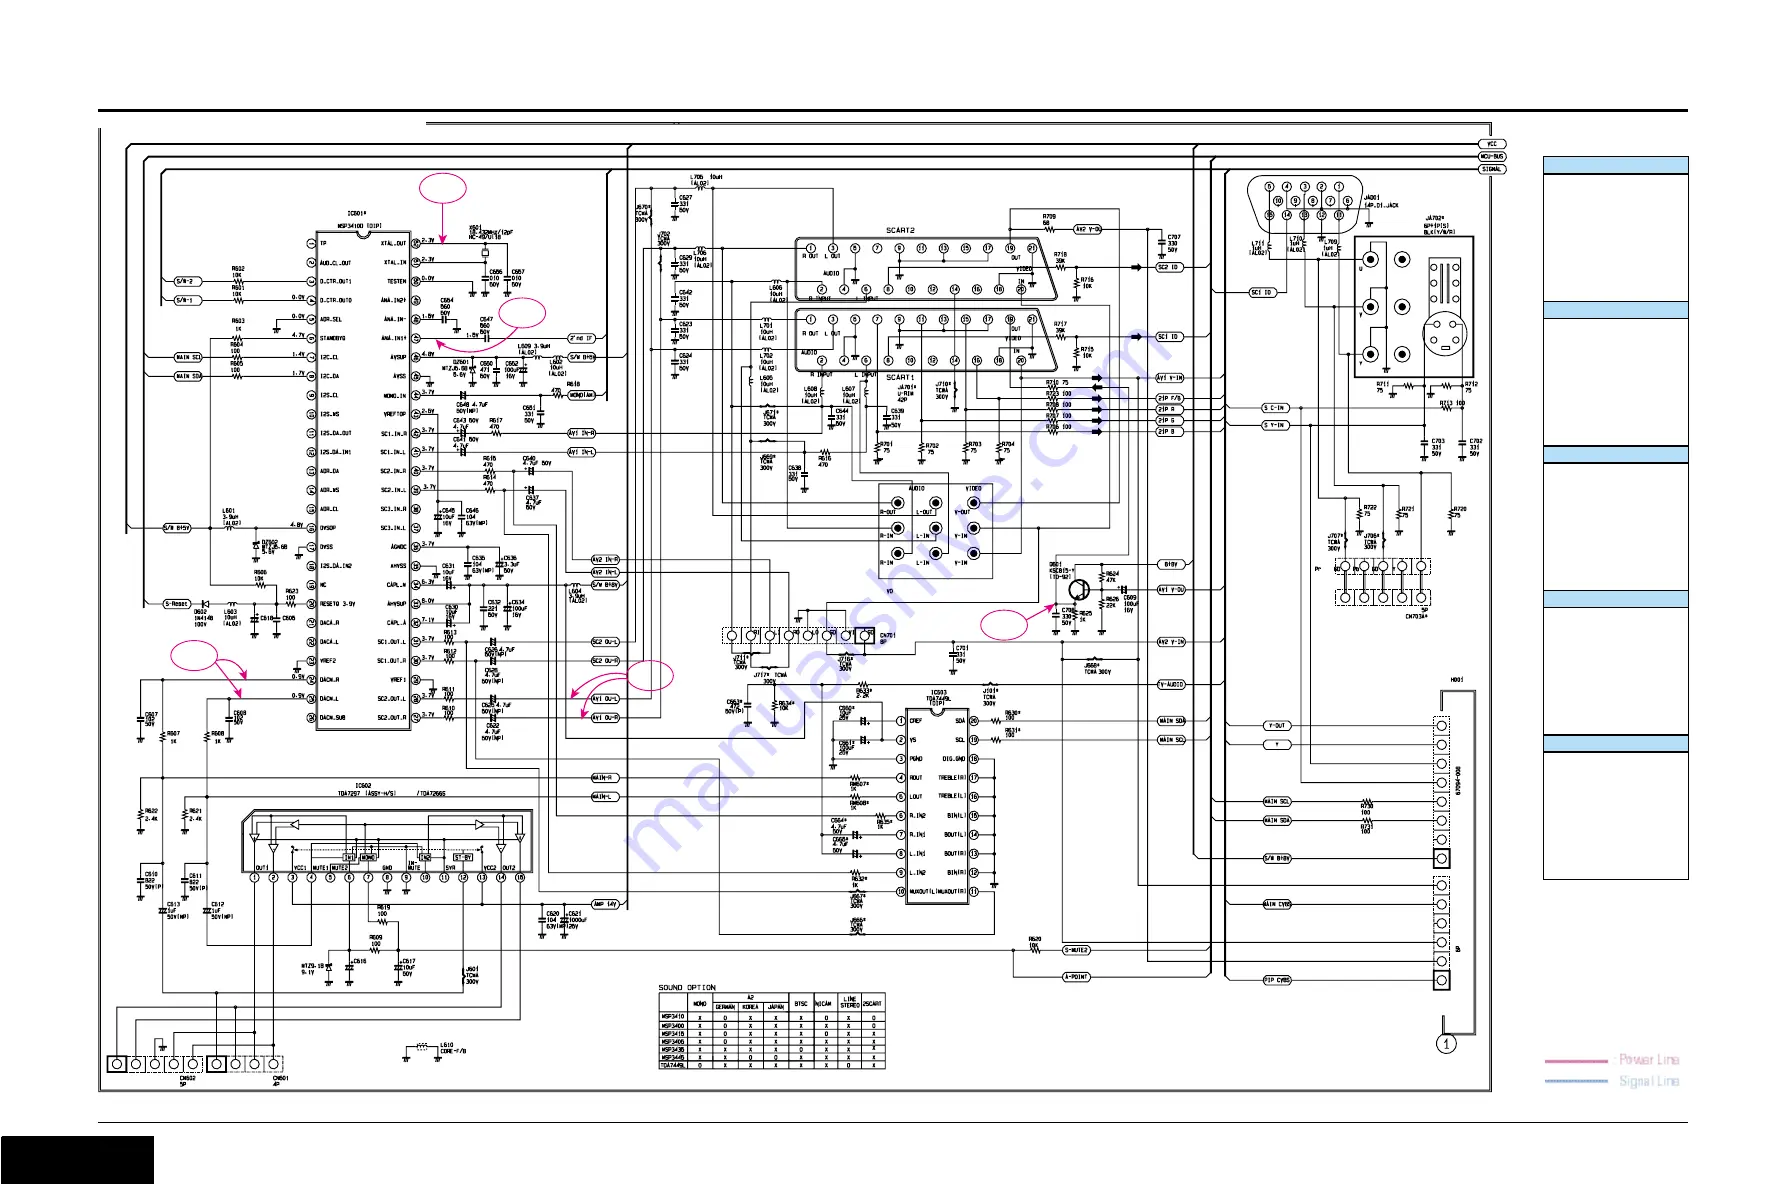The width and height of the screenshot is (1785, 1185).
Task: Click the MAIN CVBS signal tag
Action: click(x=1277, y=904)
